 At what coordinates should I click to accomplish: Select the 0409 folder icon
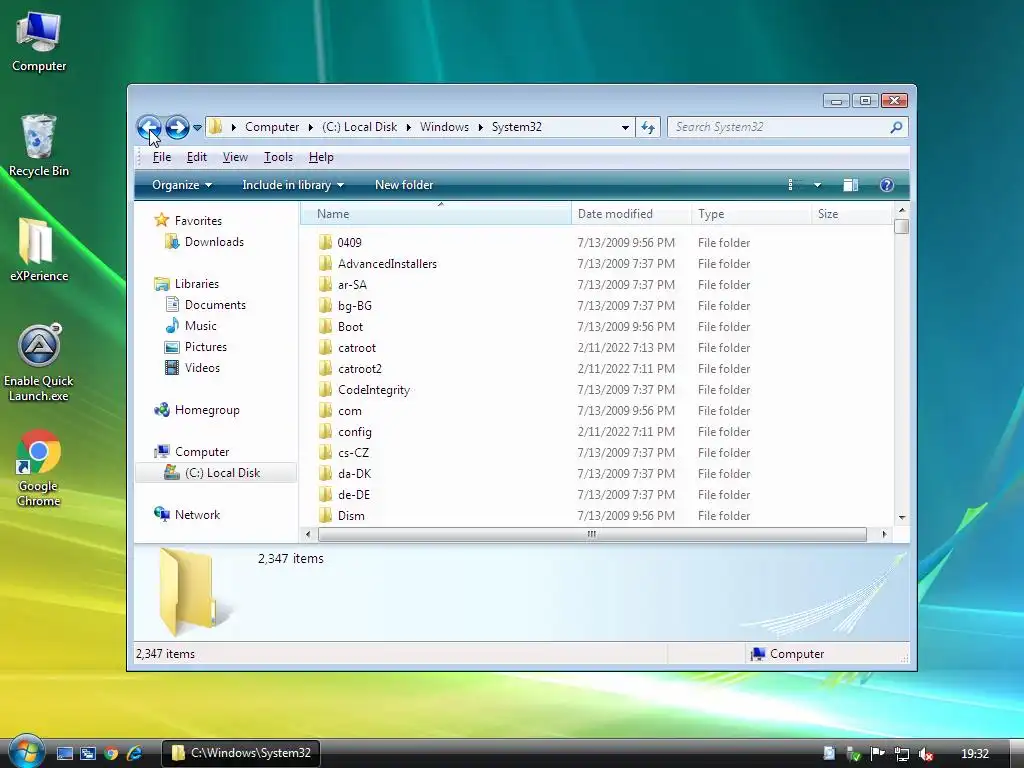pyautogui.click(x=325, y=242)
